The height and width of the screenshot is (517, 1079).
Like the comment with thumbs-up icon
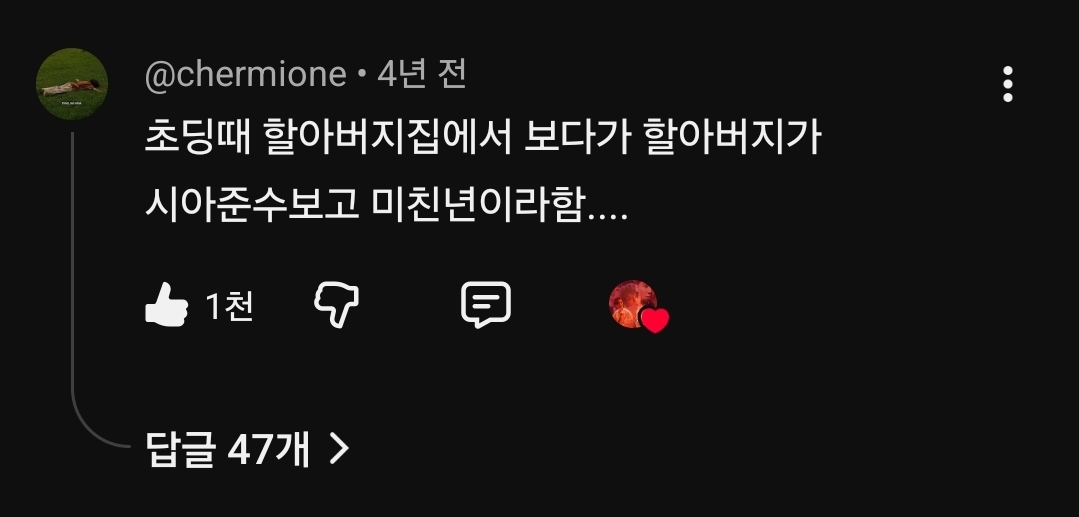[166, 304]
